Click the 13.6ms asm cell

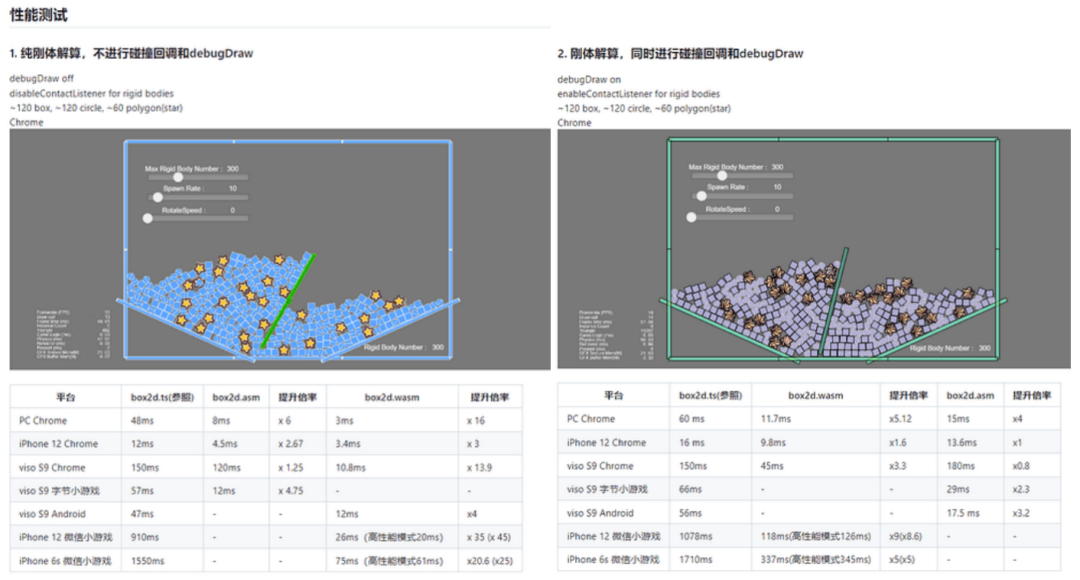[970, 442]
